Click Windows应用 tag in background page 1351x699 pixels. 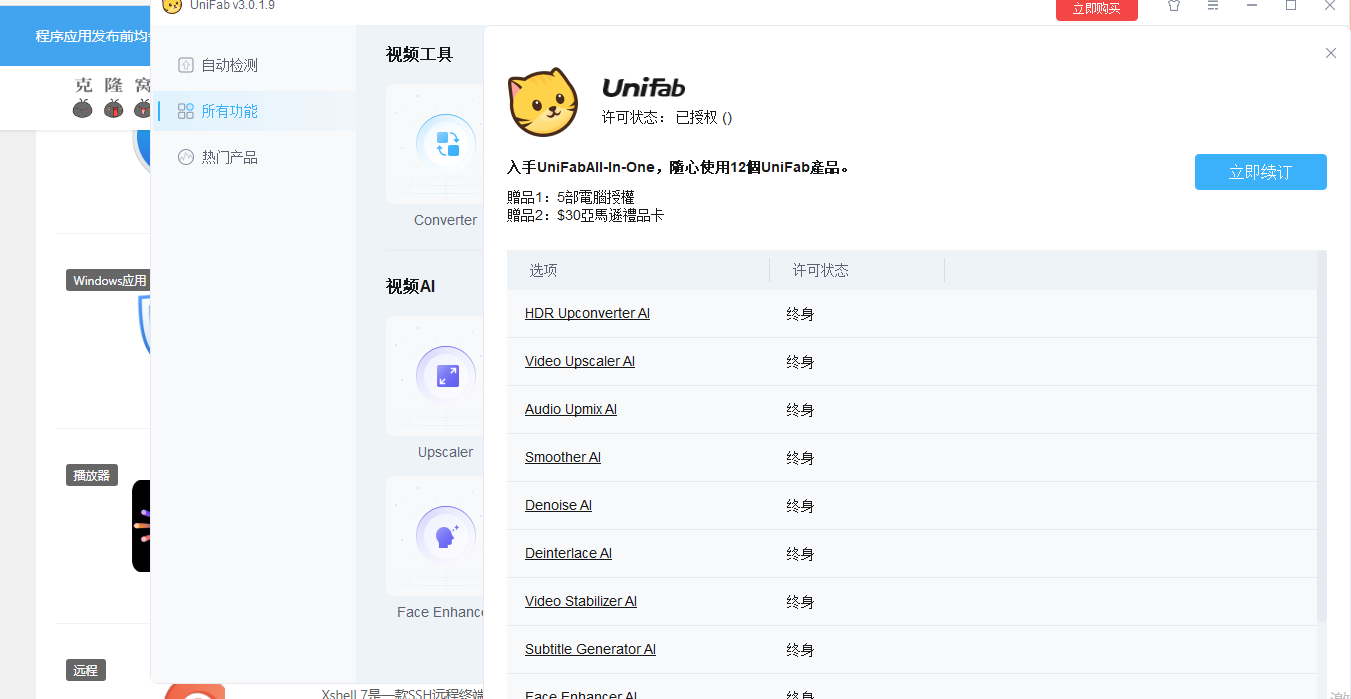[109, 281]
